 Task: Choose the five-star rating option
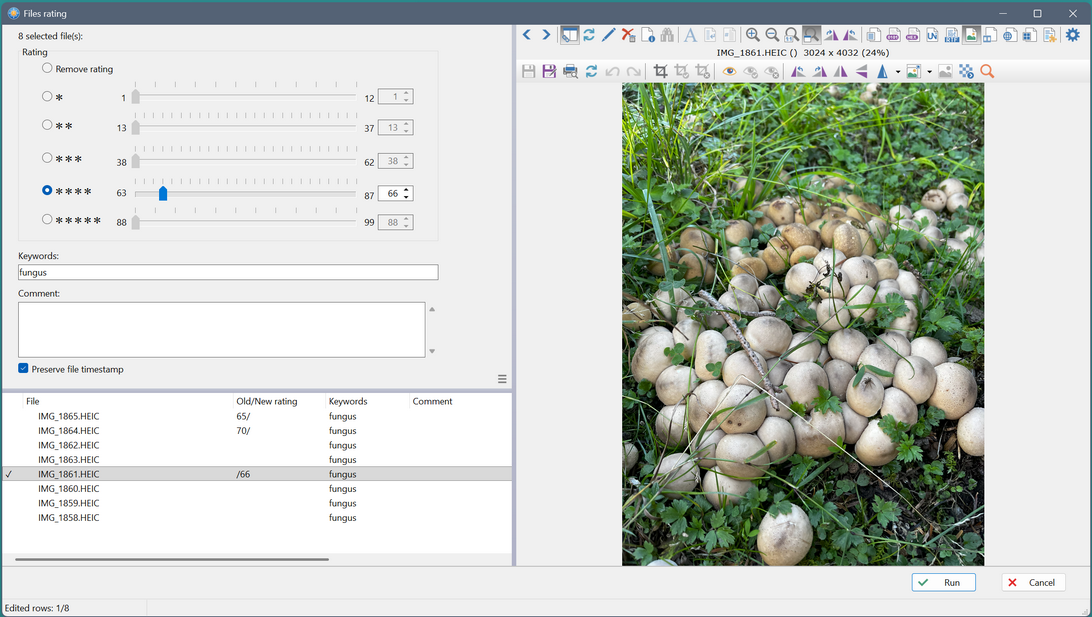click(47, 220)
